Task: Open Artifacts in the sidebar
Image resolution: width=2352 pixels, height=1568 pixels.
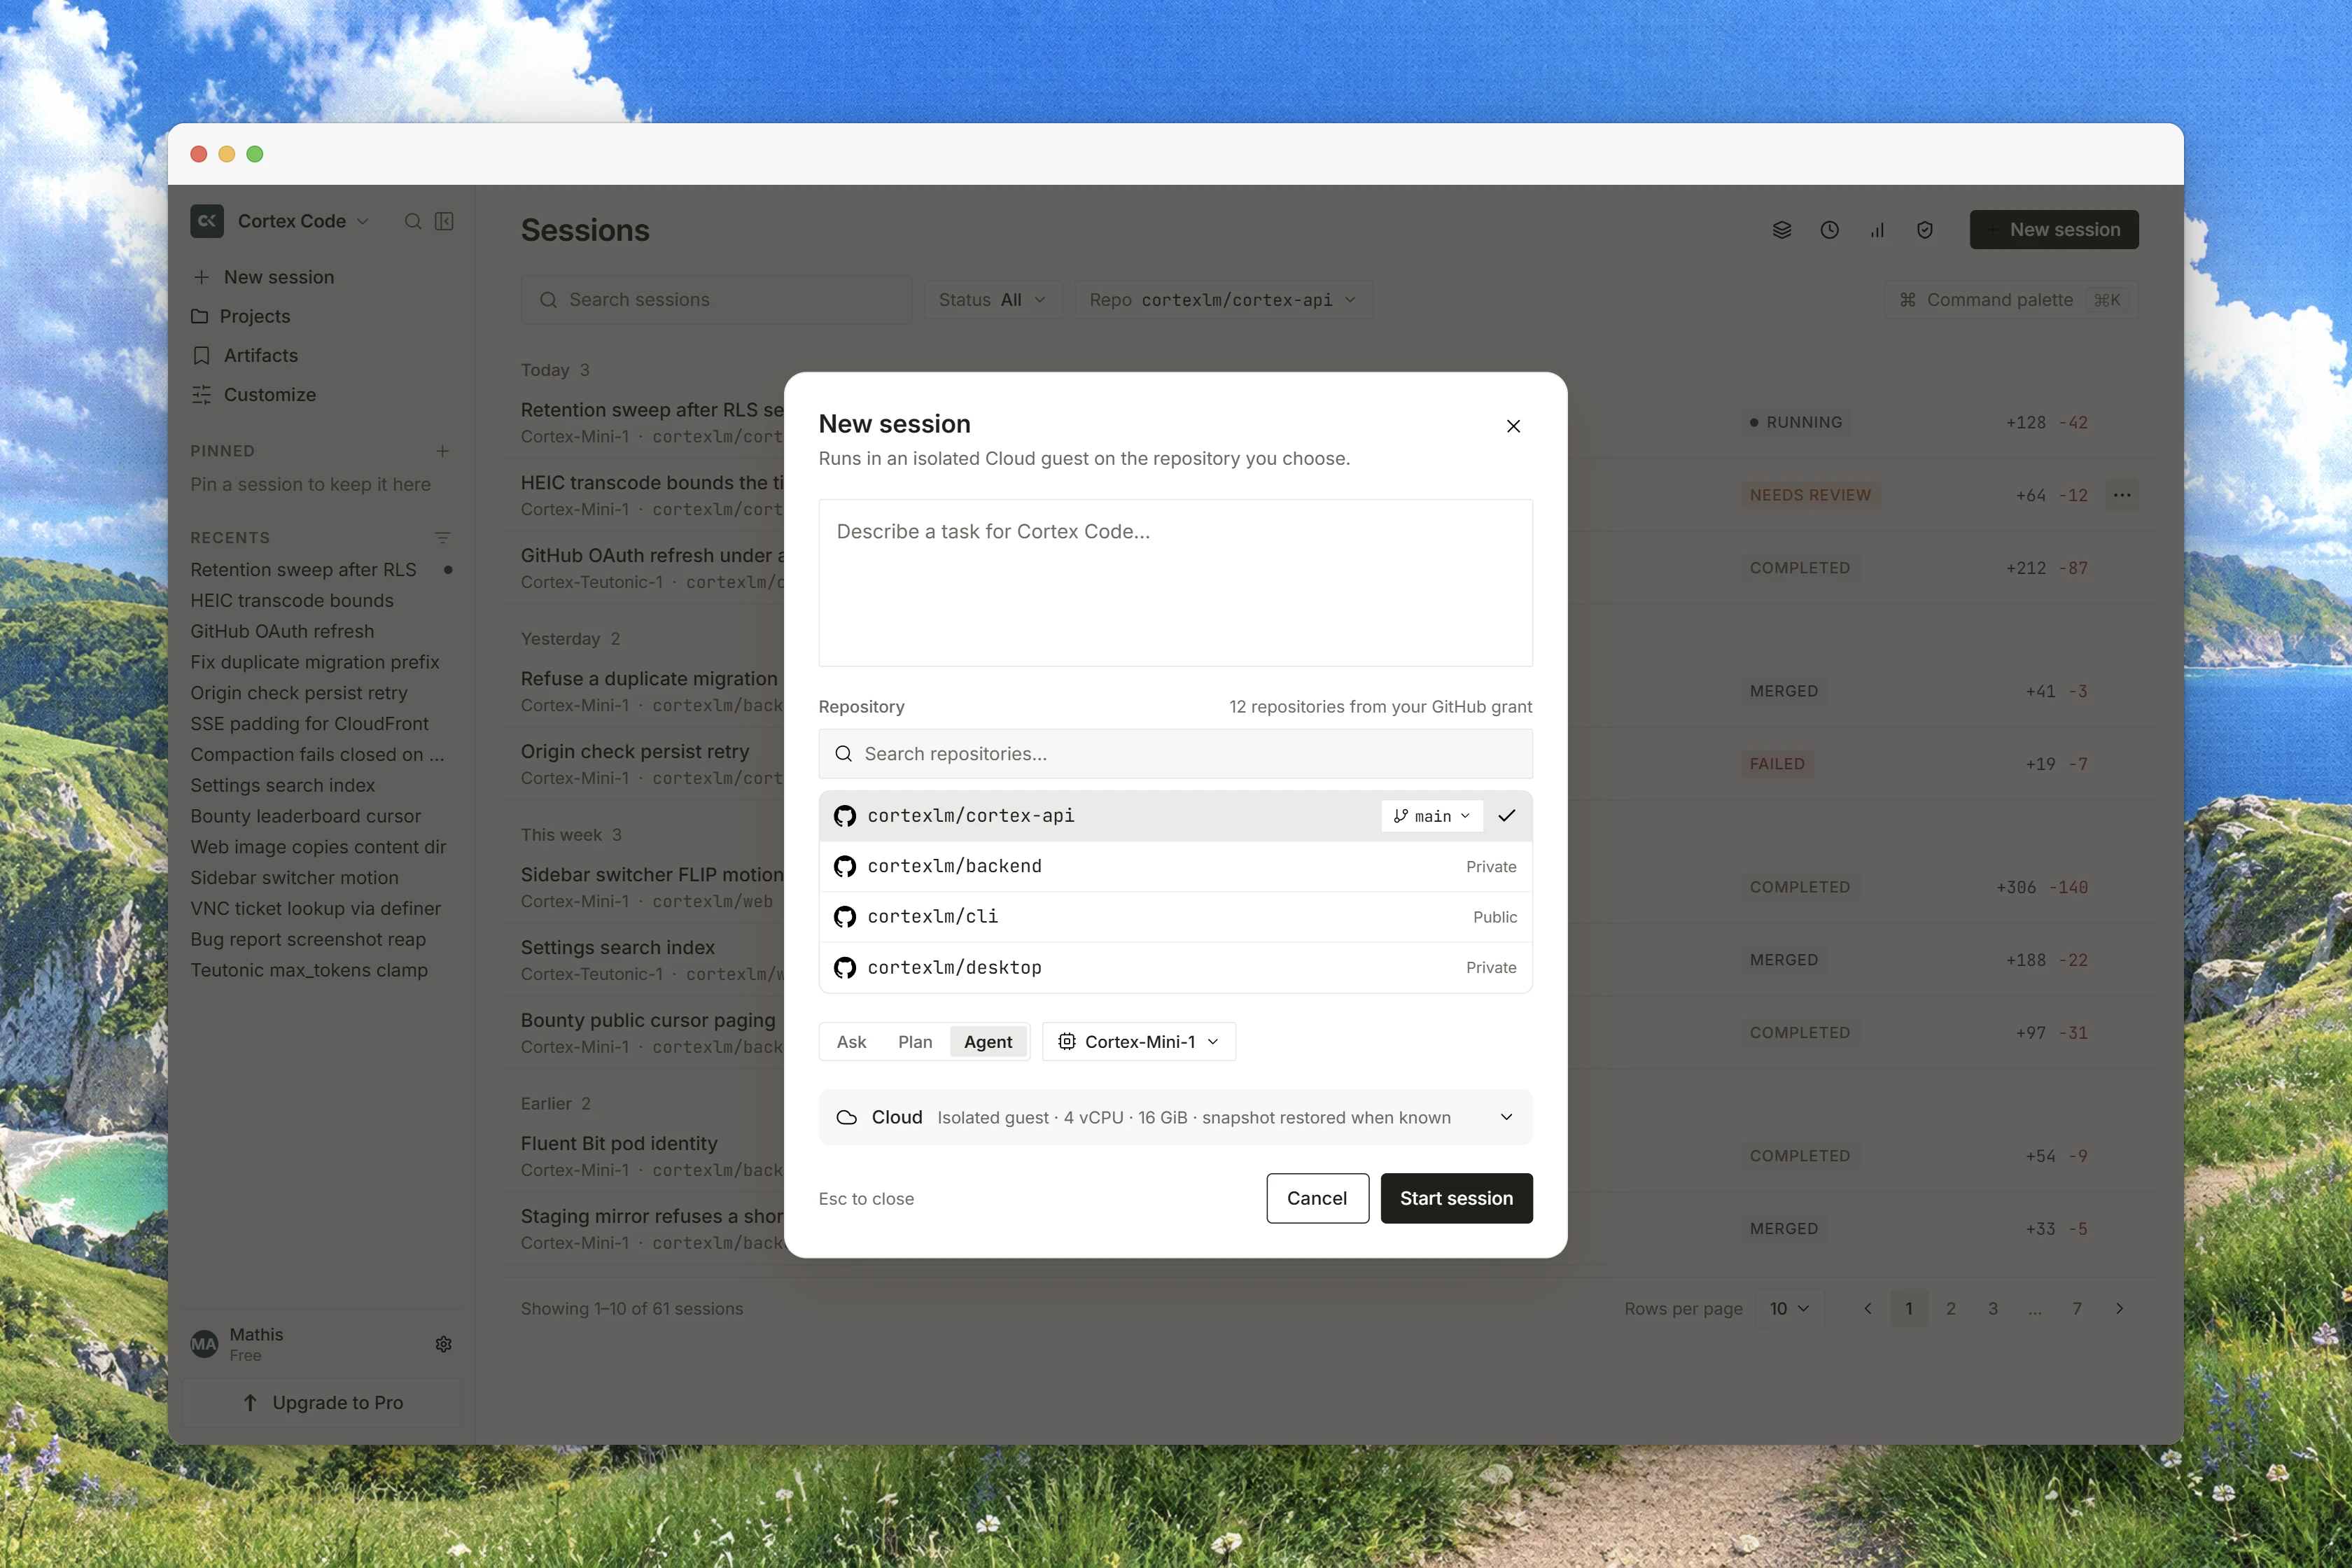Action: pyautogui.click(x=321, y=355)
